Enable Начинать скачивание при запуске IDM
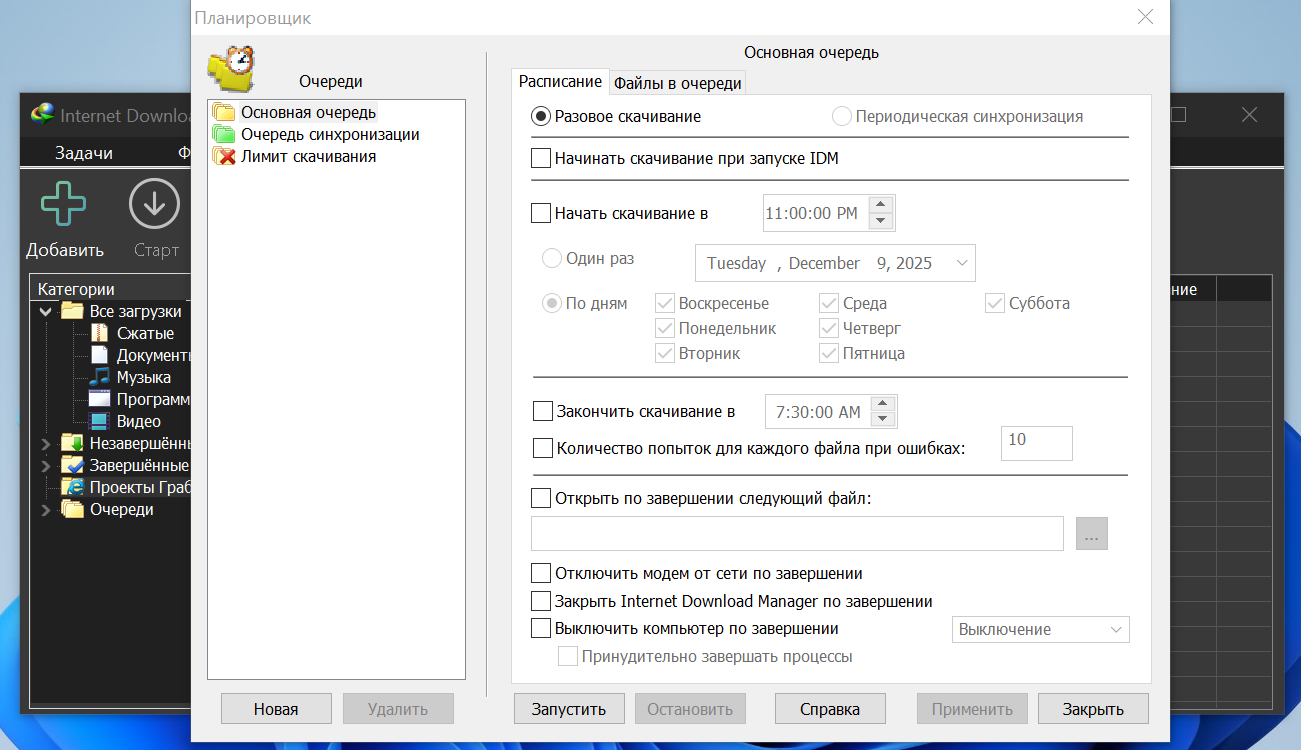The width and height of the screenshot is (1301, 750). coord(541,158)
